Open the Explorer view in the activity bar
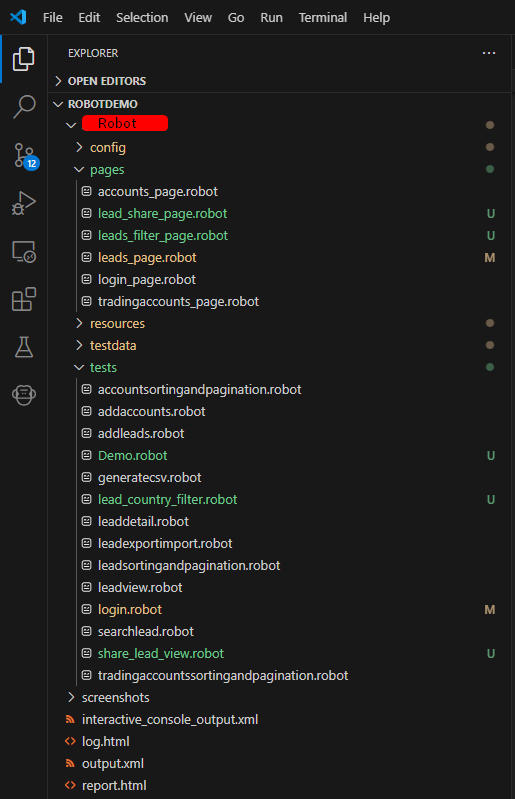Screen dimensions: 515x799 pos(24,59)
